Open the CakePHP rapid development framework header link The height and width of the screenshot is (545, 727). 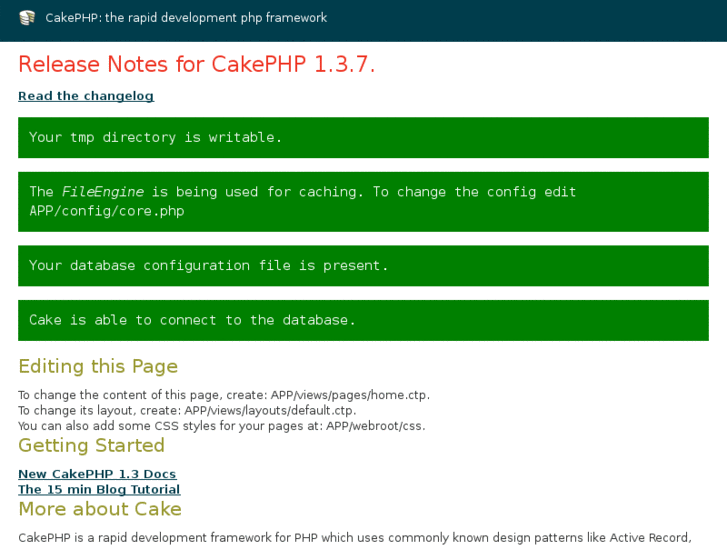pyautogui.click(x=186, y=18)
